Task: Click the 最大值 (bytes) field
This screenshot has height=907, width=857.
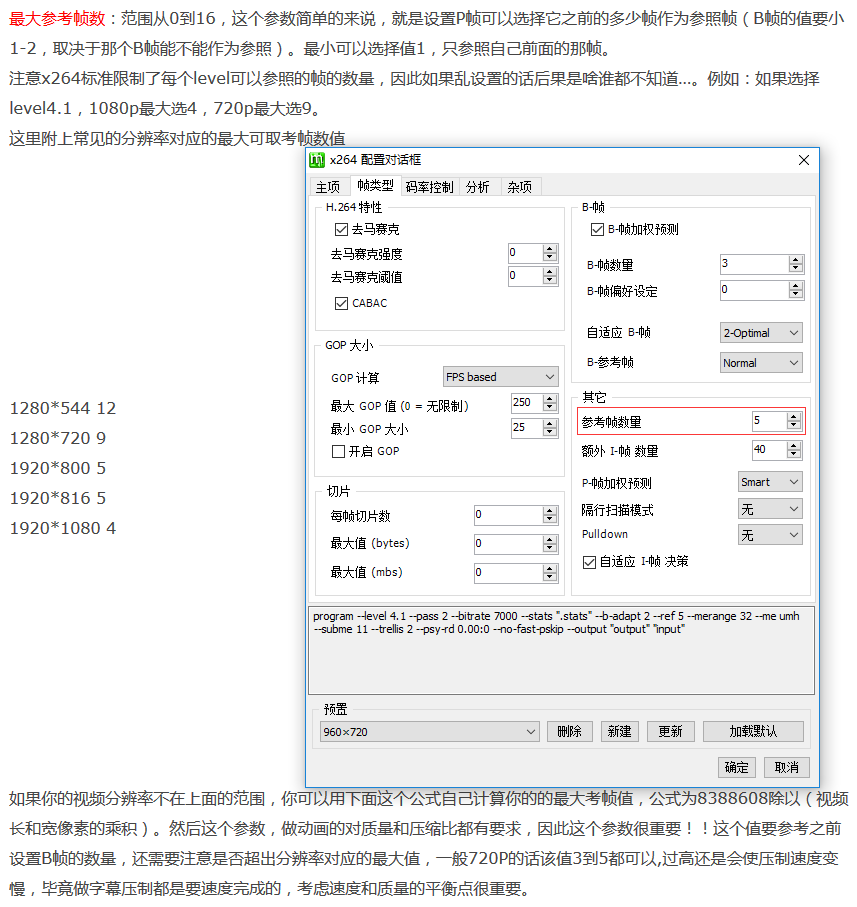Action: 508,544
